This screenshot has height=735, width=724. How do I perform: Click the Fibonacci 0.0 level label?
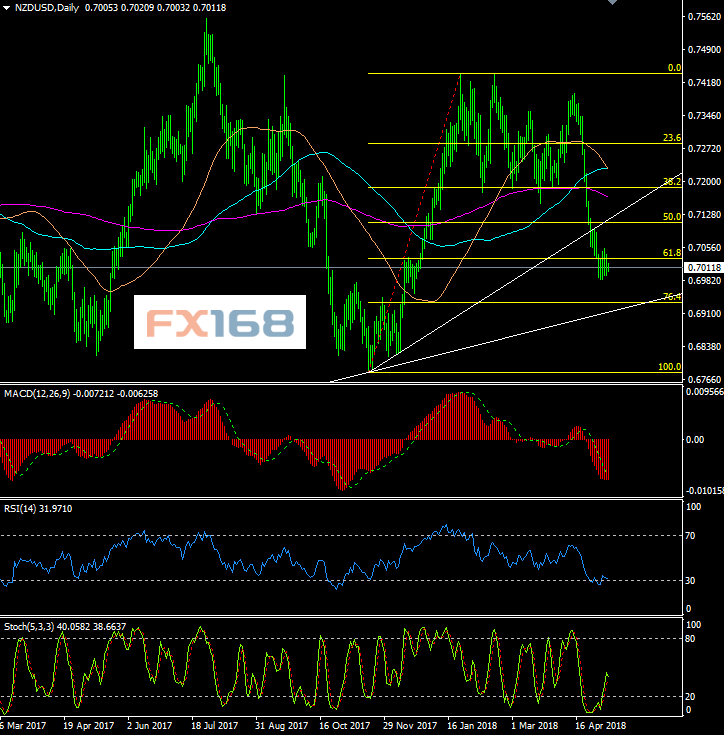tap(674, 68)
